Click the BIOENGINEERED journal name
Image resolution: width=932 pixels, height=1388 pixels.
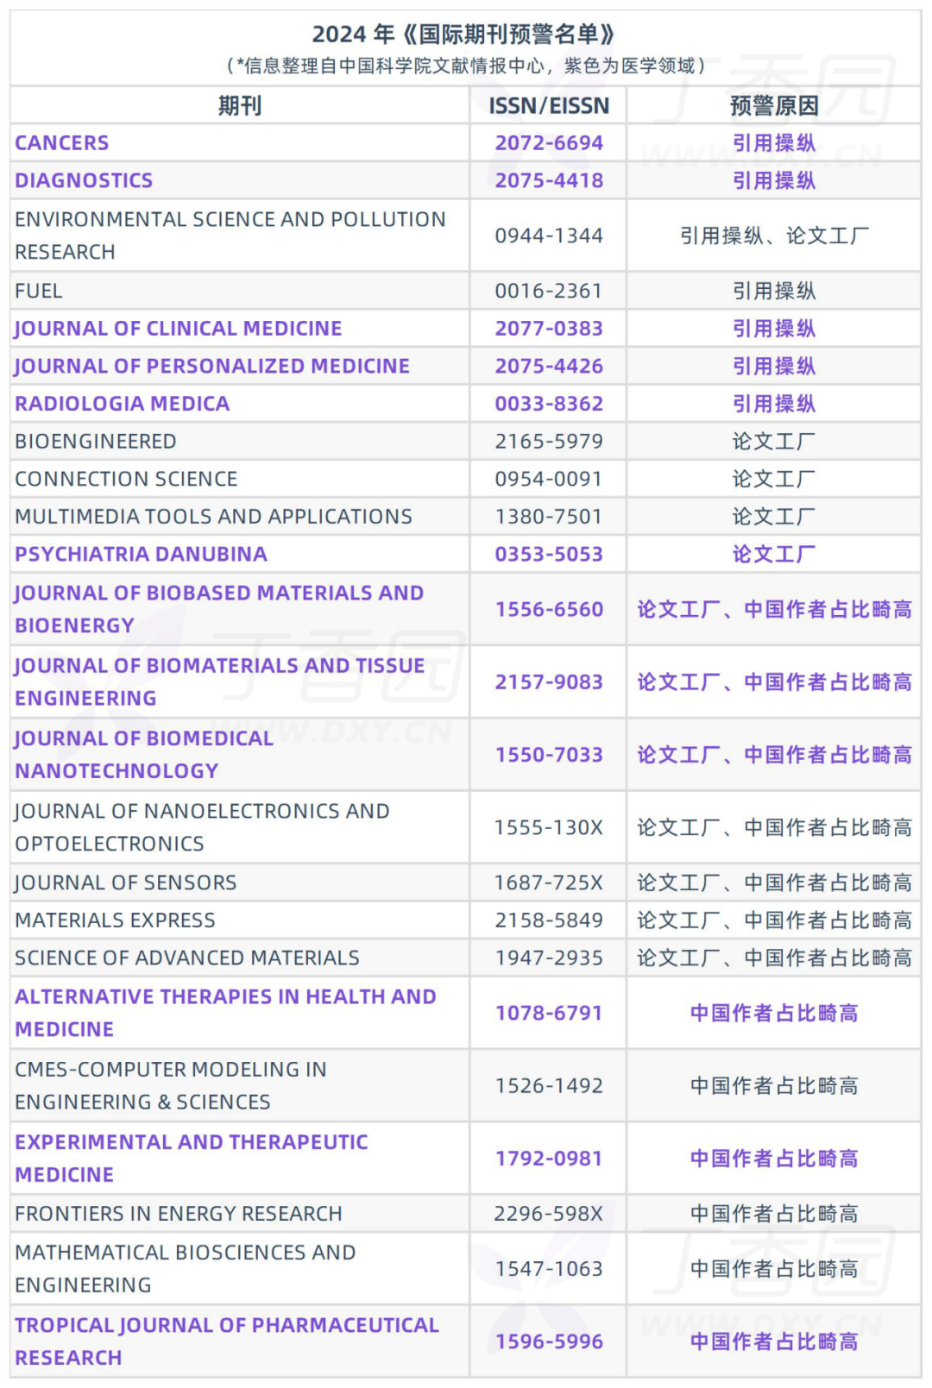coord(96,441)
